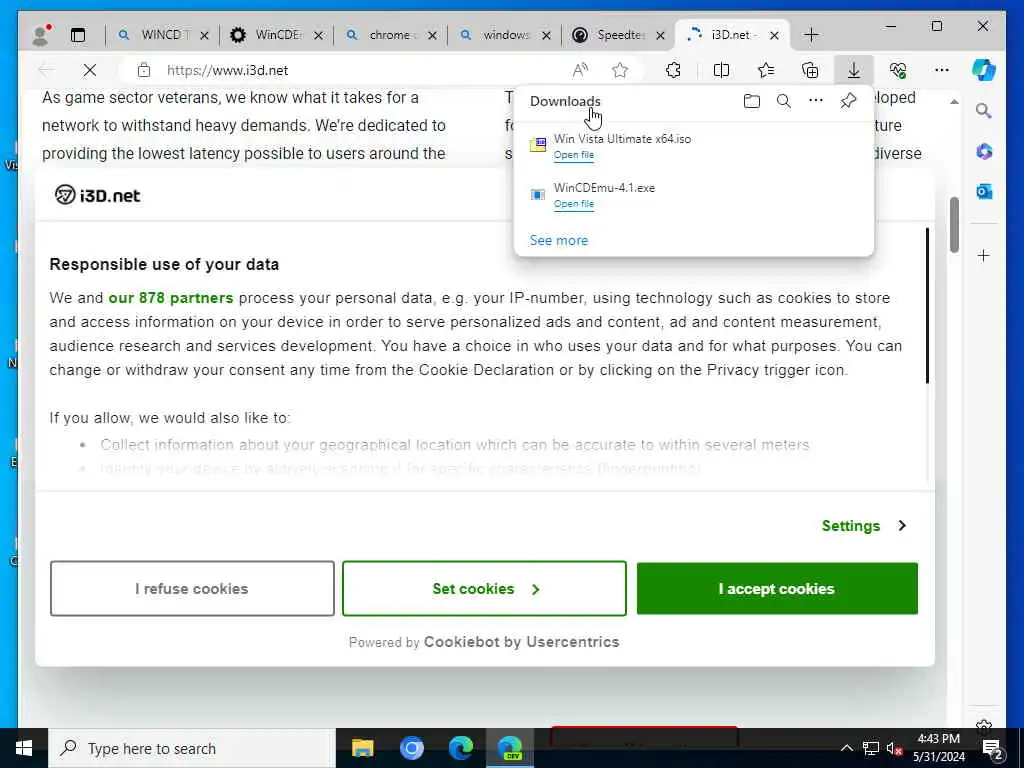Screen dimensions: 1024x768
Task: Open Outlook sidebar icon
Action: pyautogui.click(x=984, y=191)
